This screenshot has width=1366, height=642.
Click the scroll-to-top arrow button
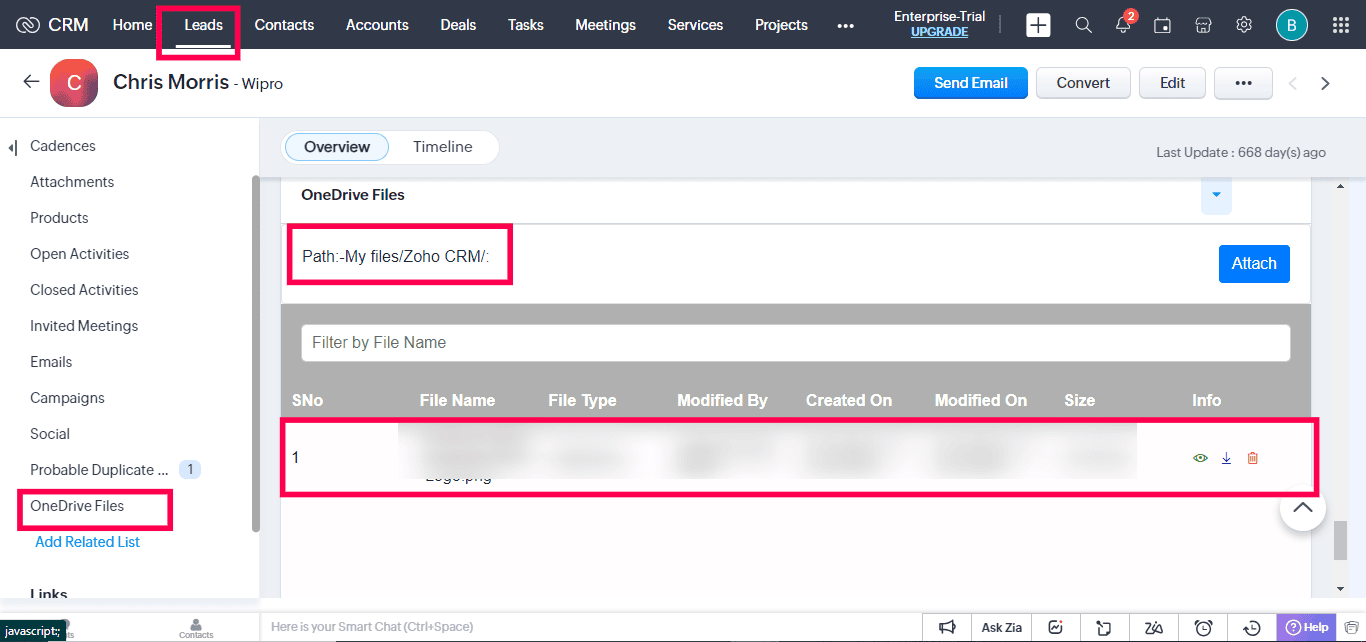[1302, 508]
